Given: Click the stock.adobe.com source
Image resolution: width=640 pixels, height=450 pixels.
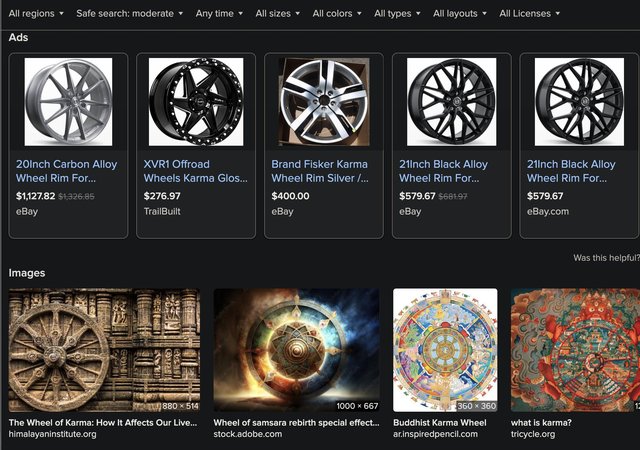Looking at the screenshot, I should [x=248, y=434].
